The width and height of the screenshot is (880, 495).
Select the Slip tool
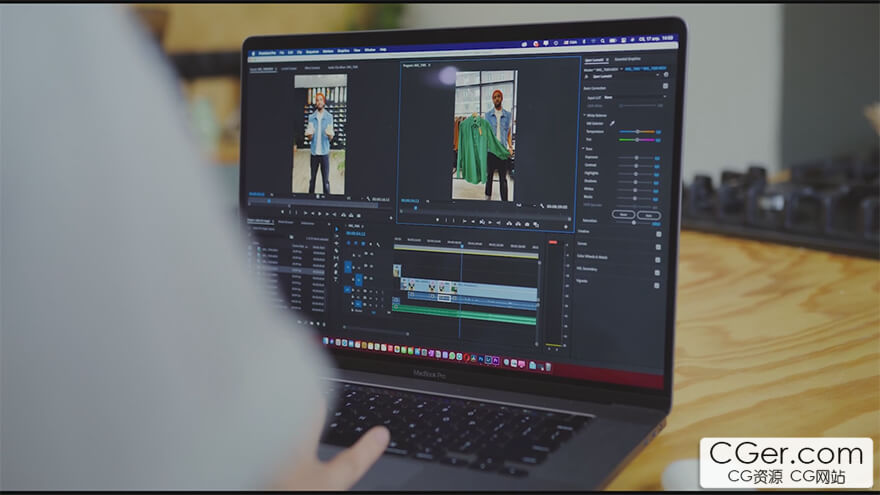pyautogui.click(x=337, y=258)
